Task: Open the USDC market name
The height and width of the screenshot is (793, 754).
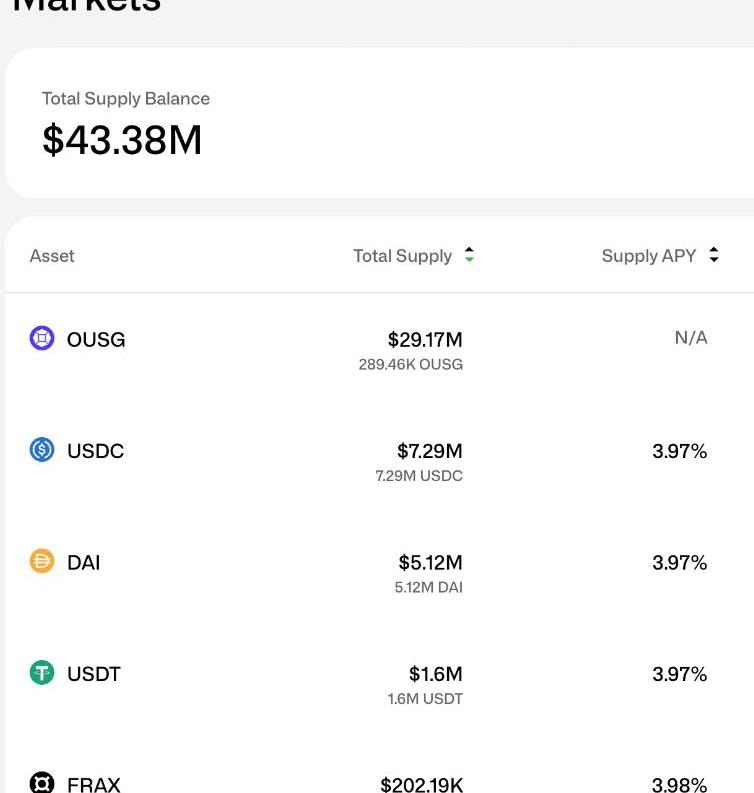Action: coord(95,451)
